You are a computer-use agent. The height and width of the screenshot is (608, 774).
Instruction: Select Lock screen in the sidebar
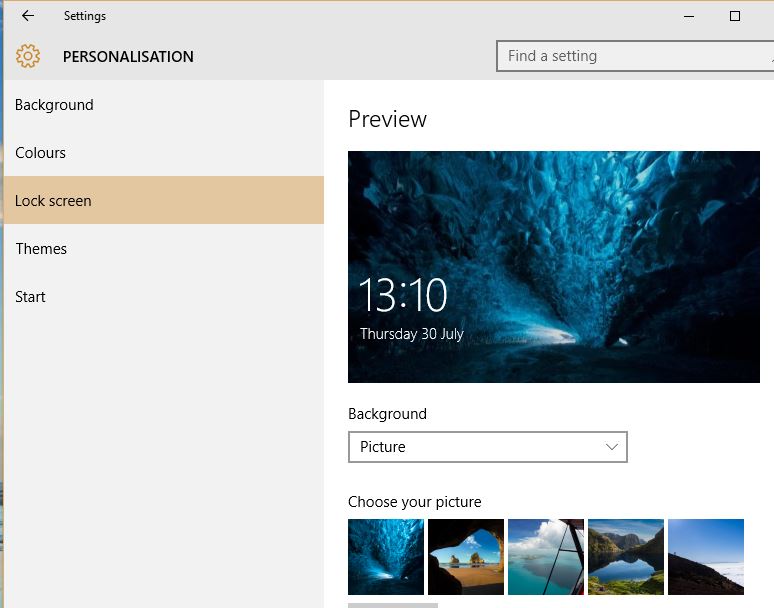coord(54,201)
